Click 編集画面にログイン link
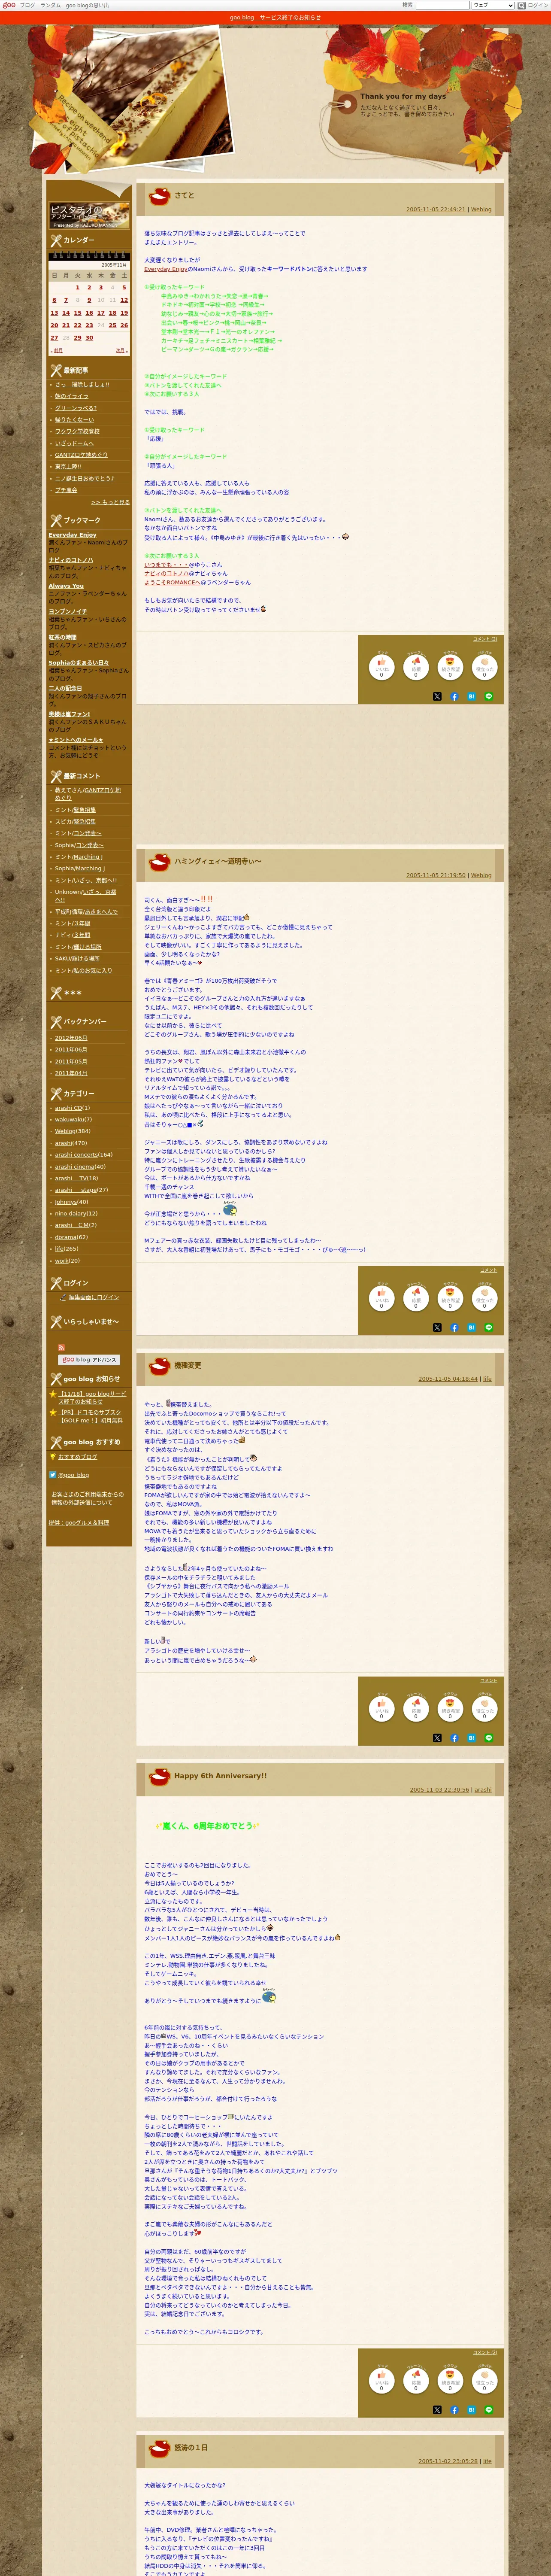This screenshot has height=2576, width=551. click(x=94, y=1297)
